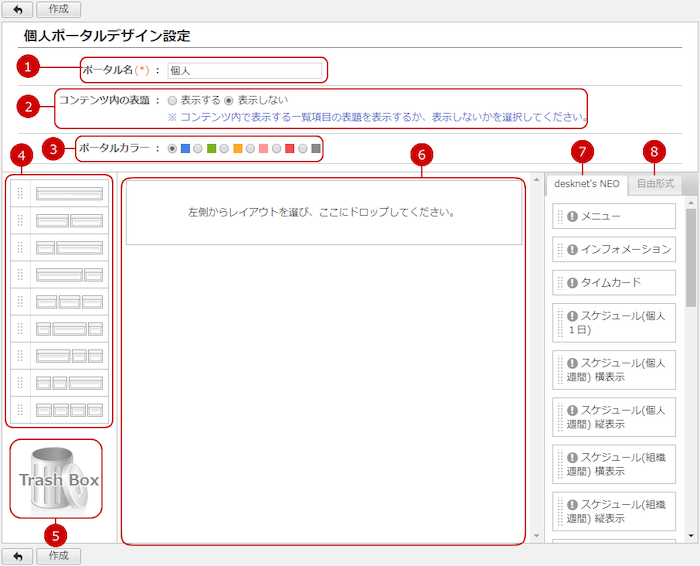Pick the four equal columns layout
The width and height of the screenshot is (700, 566).
69,409
